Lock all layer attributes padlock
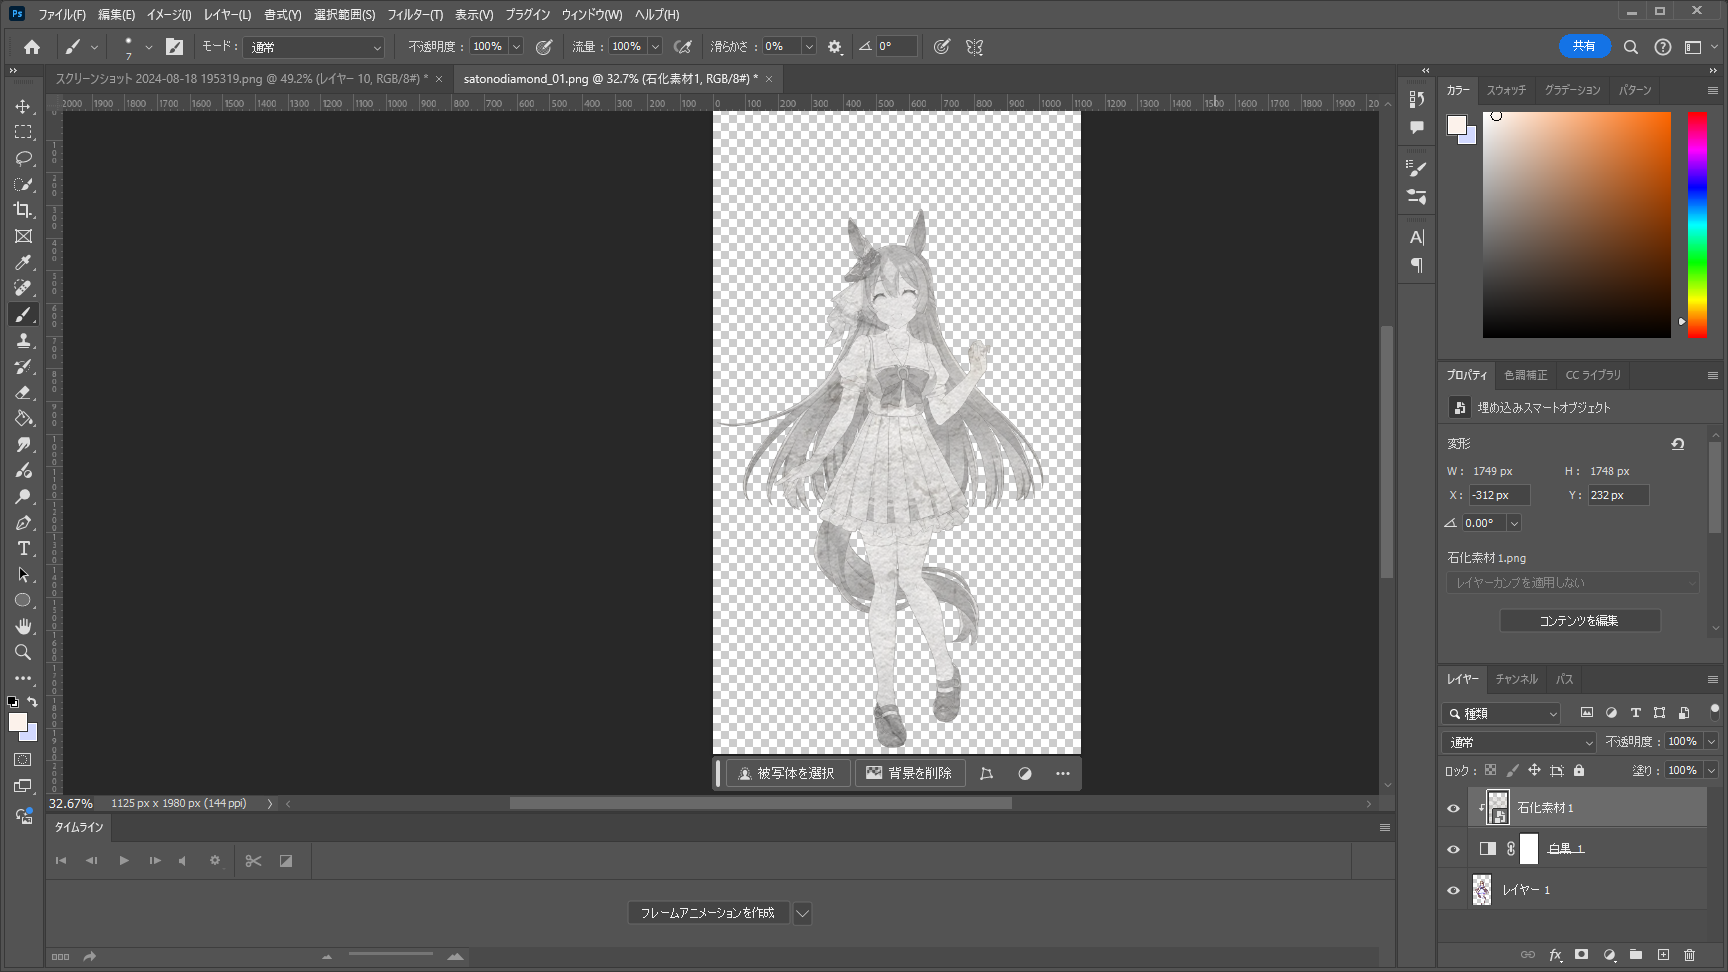Viewport: 1728px width, 972px height. 1579,771
